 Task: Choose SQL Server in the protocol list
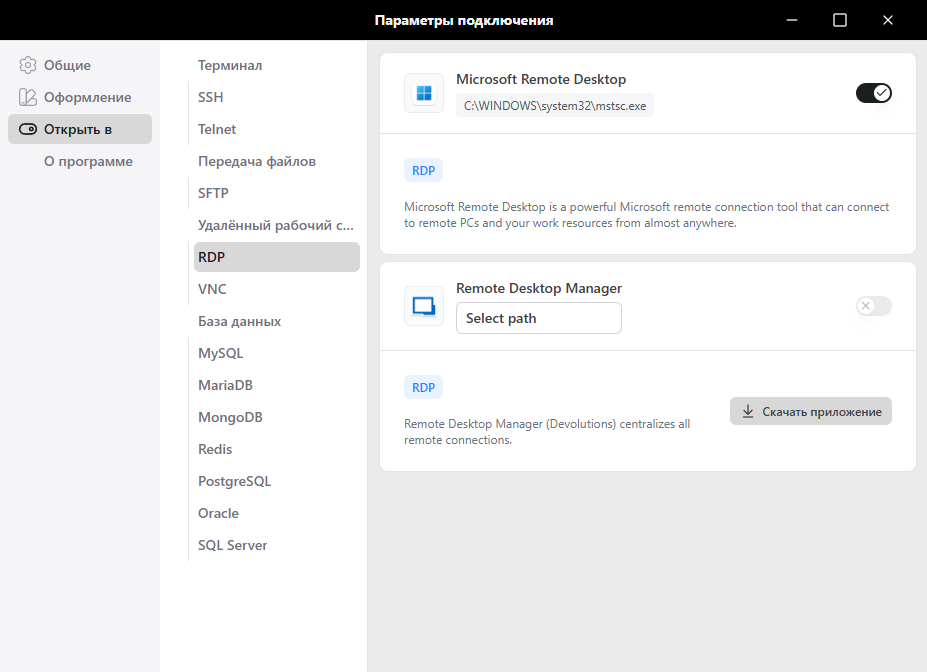tap(277, 545)
